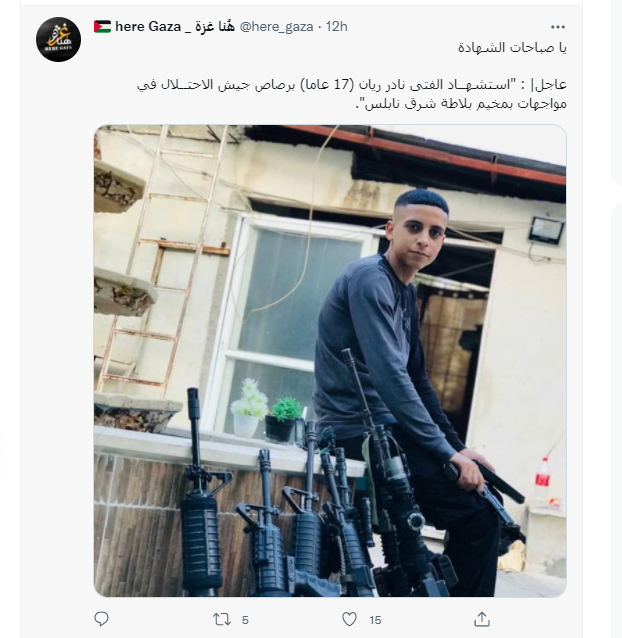Open the share upload arrow icon
This screenshot has width=622, height=638.
pyautogui.click(x=482, y=619)
